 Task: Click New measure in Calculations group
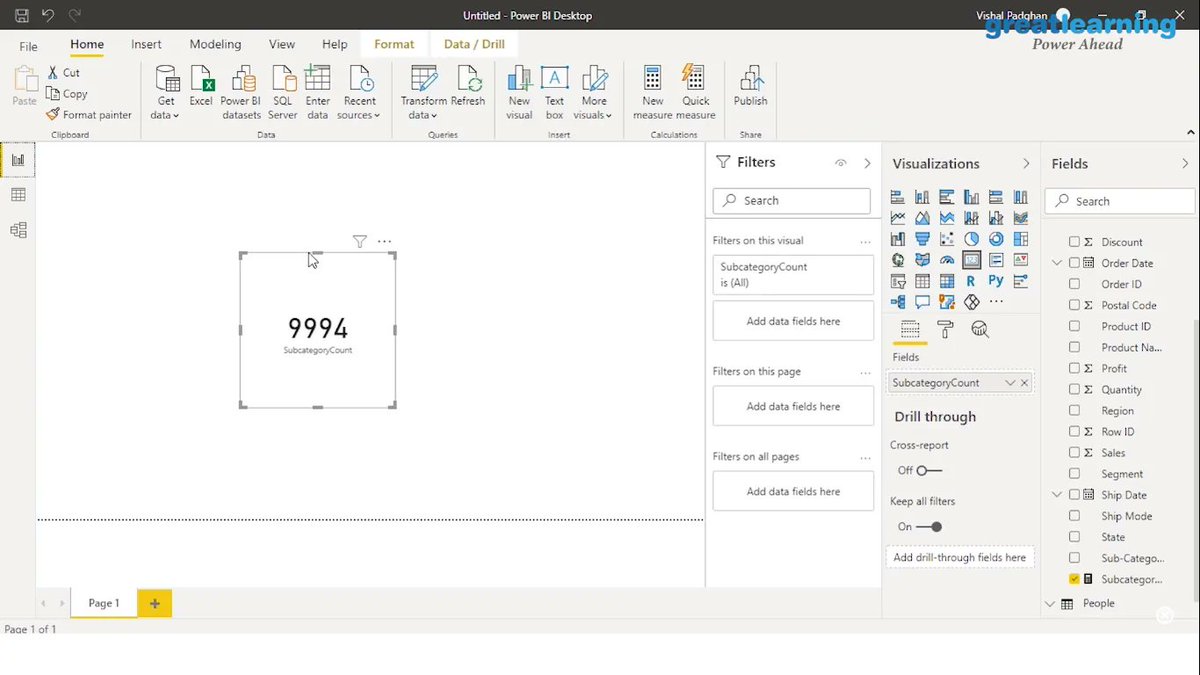click(653, 92)
